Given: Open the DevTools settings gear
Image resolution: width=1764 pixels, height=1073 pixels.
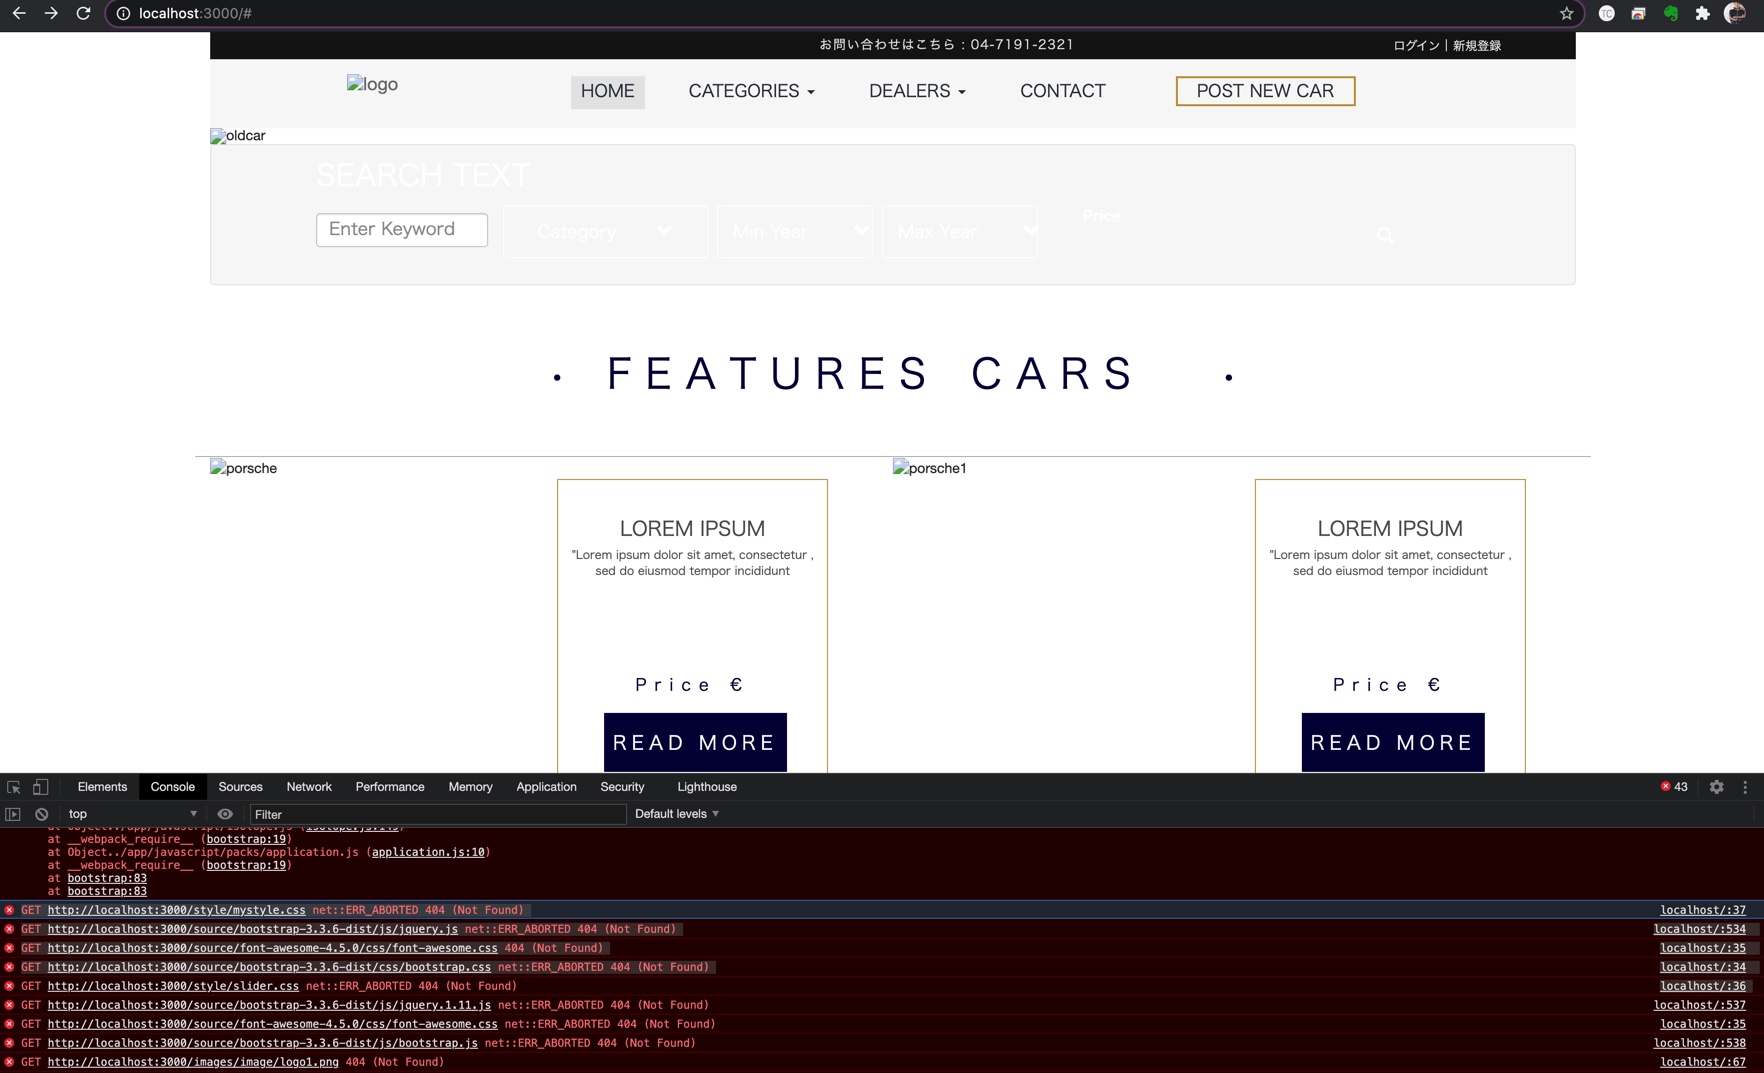Looking at the screenshot, I should click(x=1716, y=787).
